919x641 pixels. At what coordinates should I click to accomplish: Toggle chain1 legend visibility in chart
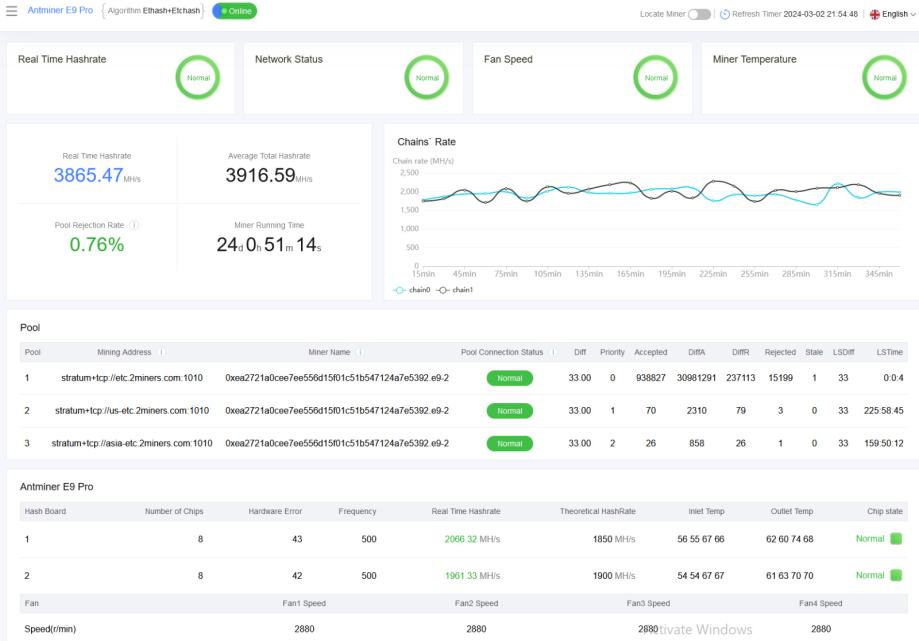click(x=456, y=289)
